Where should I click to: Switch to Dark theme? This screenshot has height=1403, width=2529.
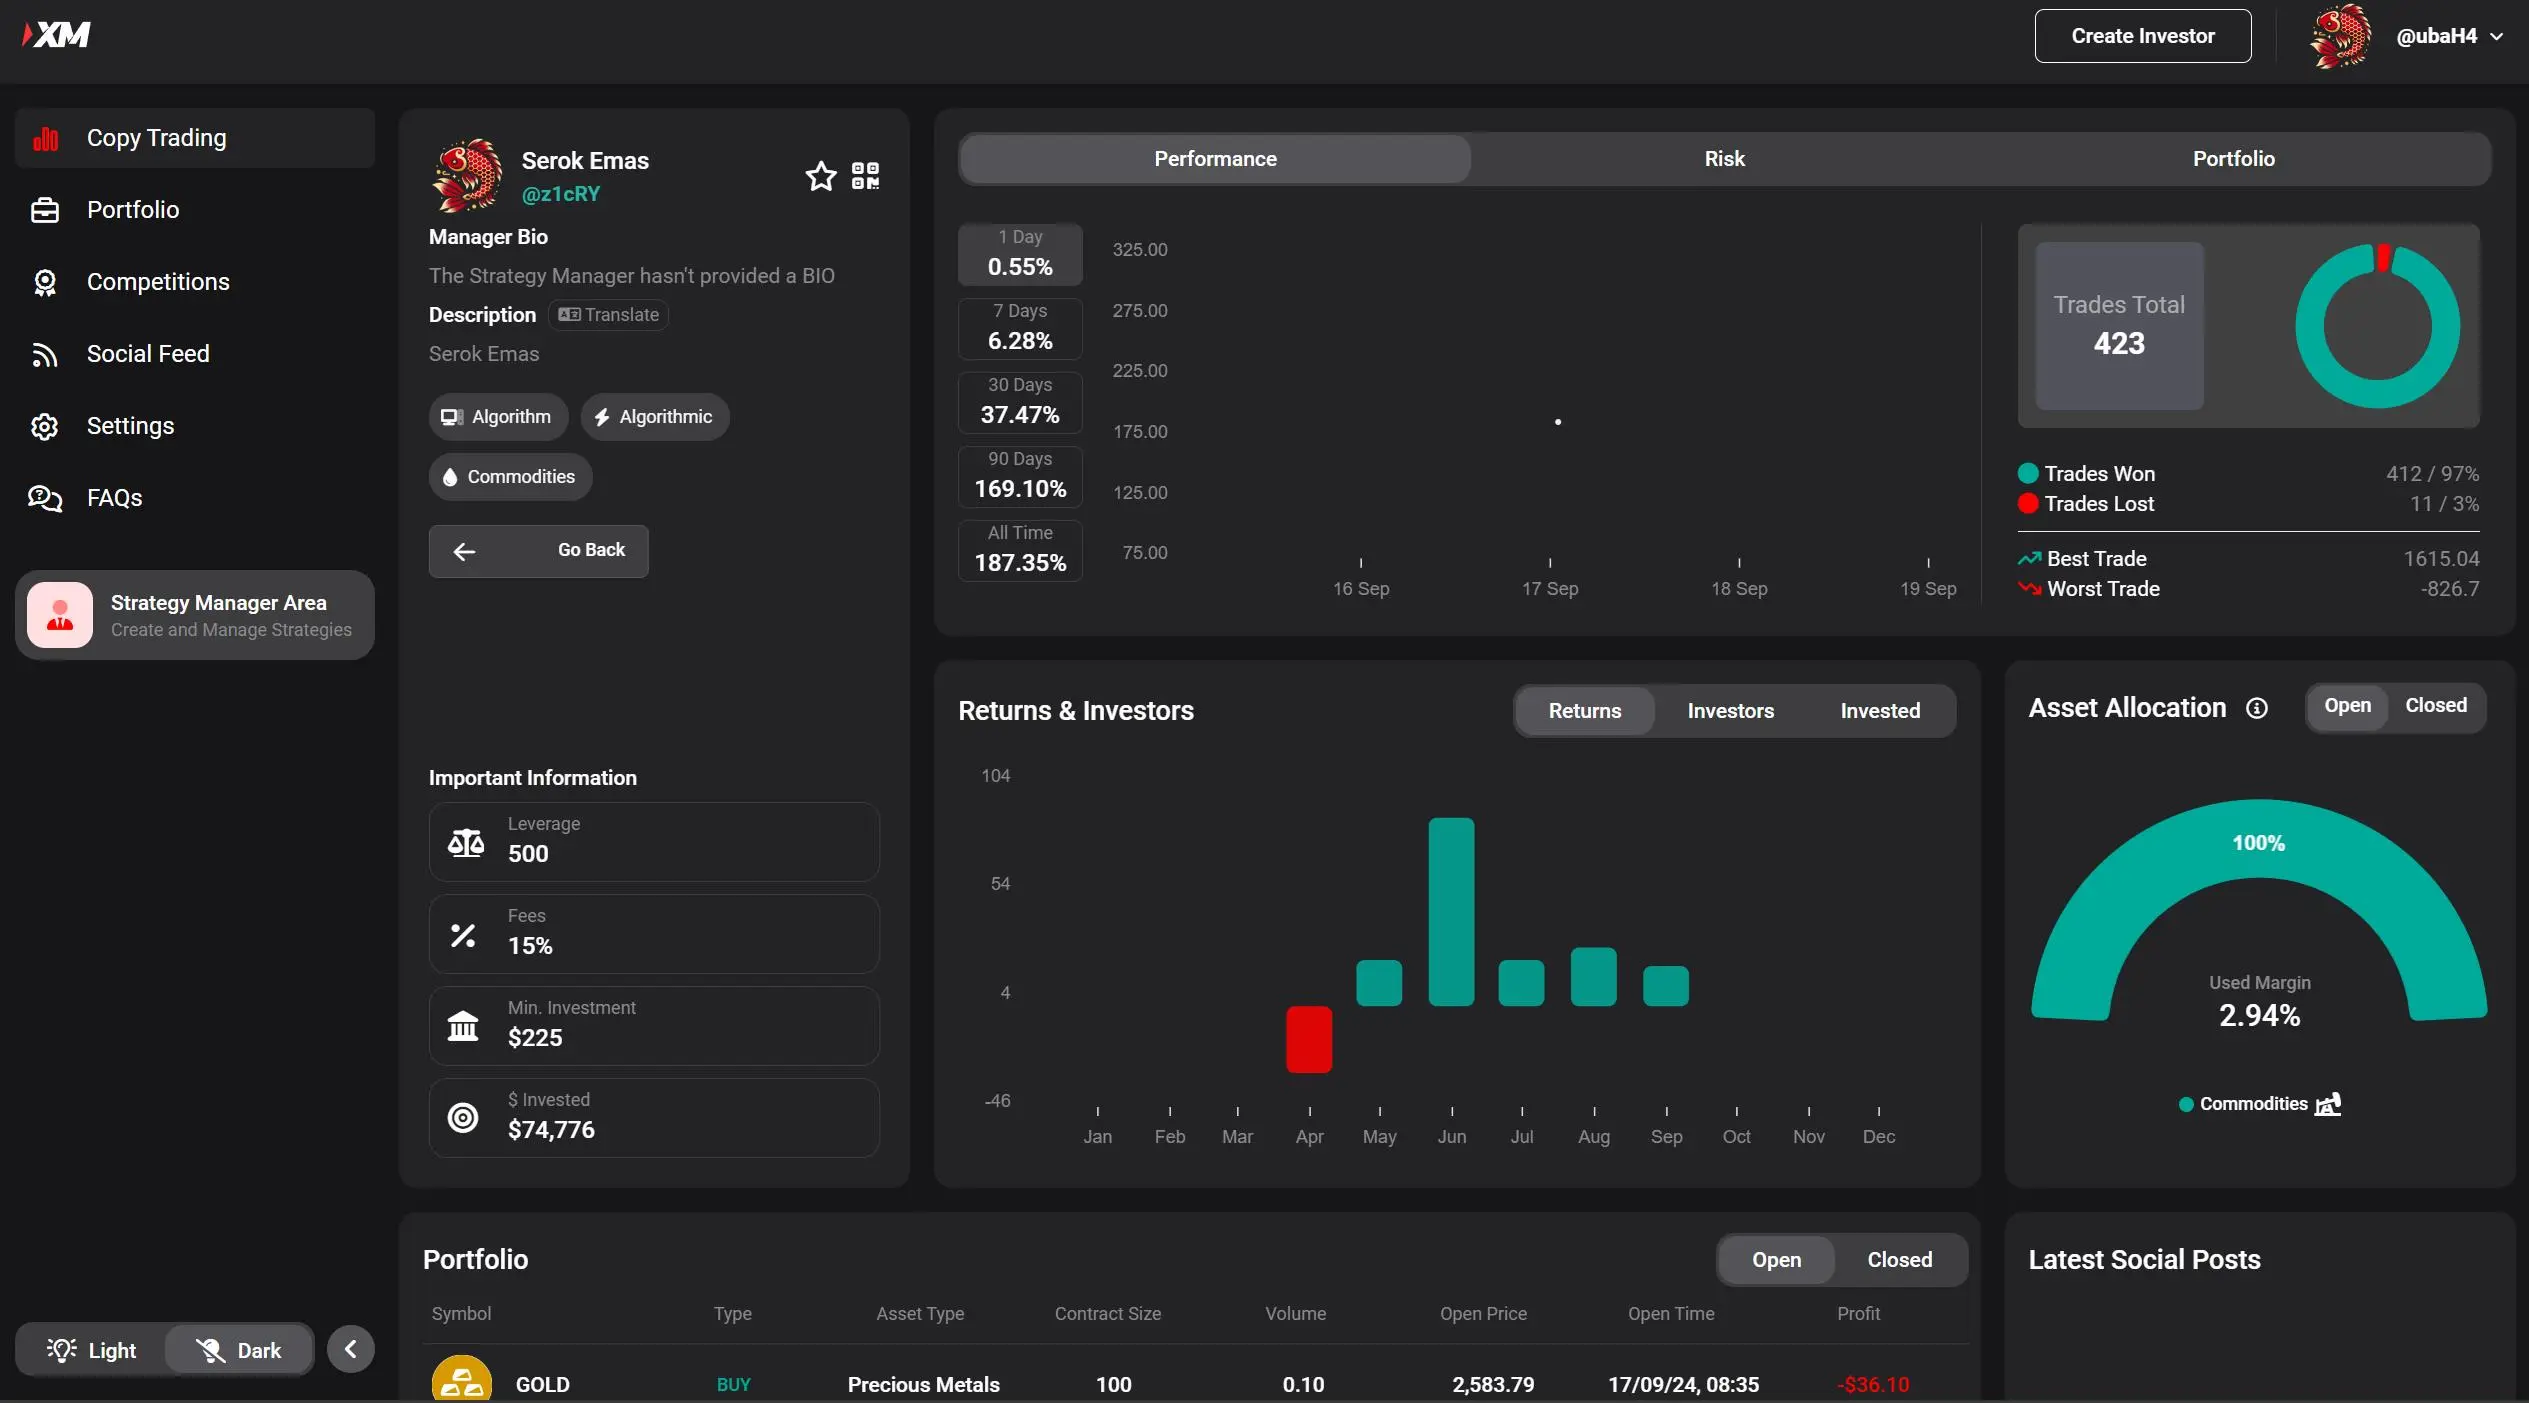(x=239, y=1350)
